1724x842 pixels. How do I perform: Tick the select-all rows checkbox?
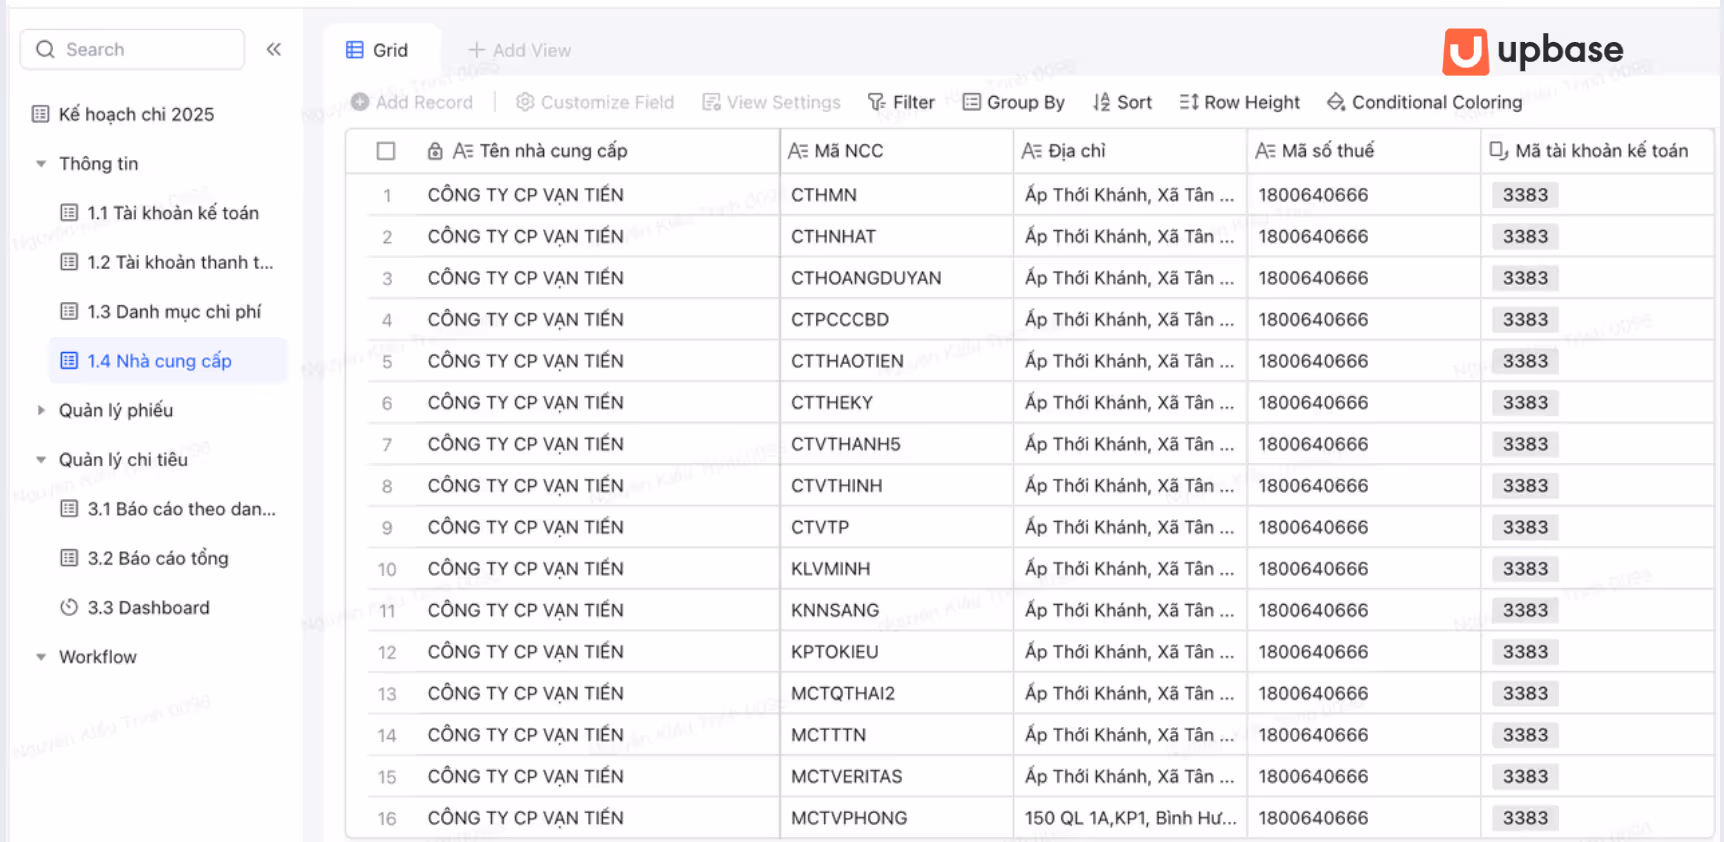386,151
